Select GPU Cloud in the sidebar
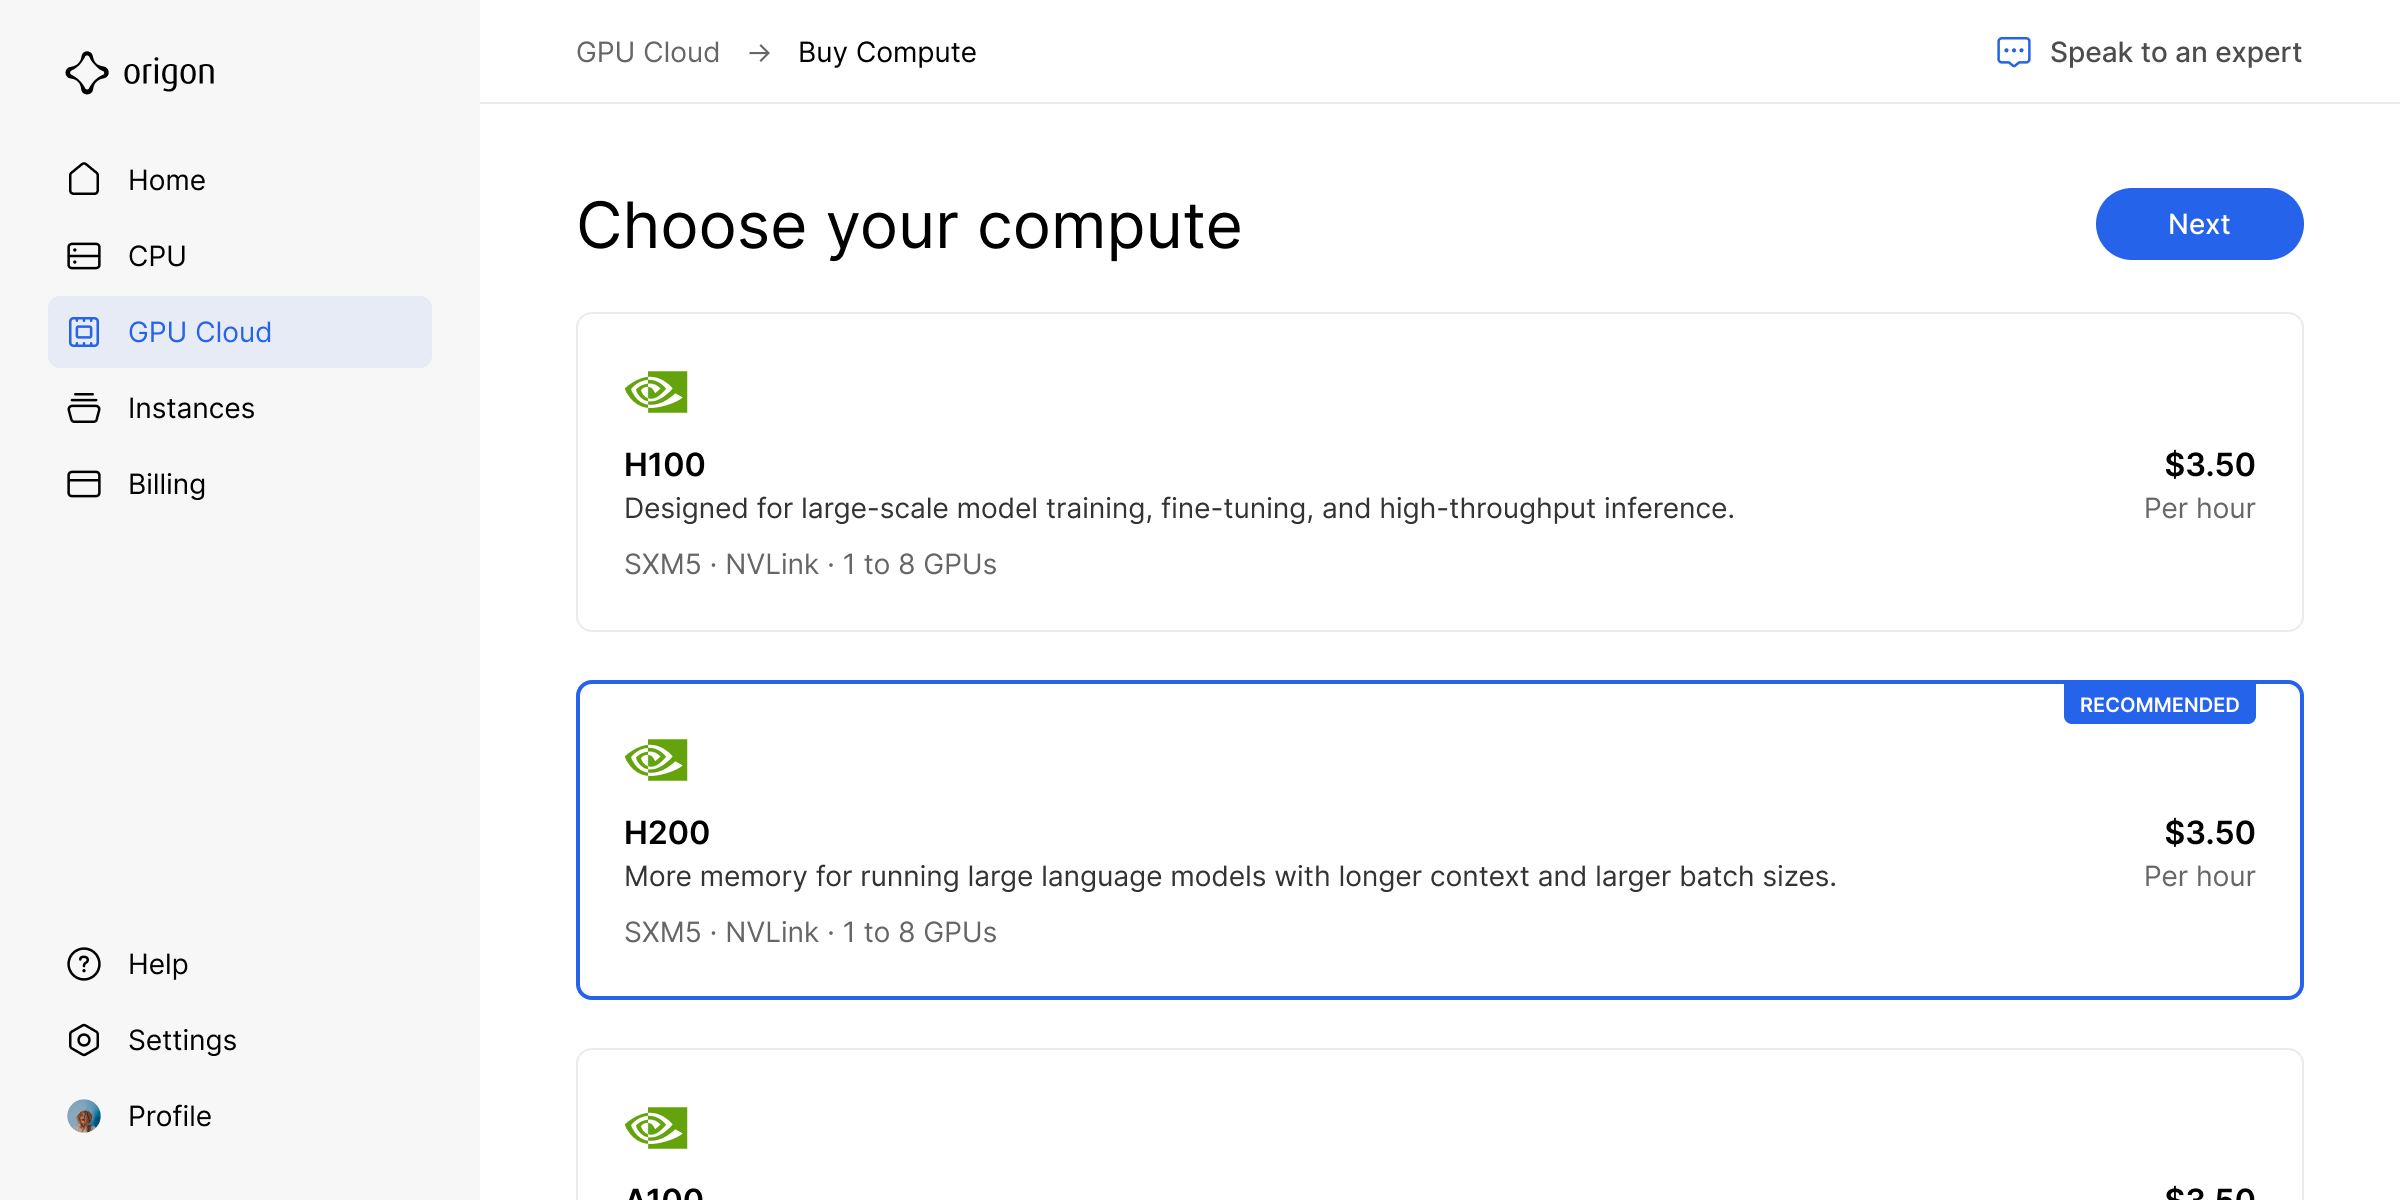2400x1200 pixels. (240, 332)
